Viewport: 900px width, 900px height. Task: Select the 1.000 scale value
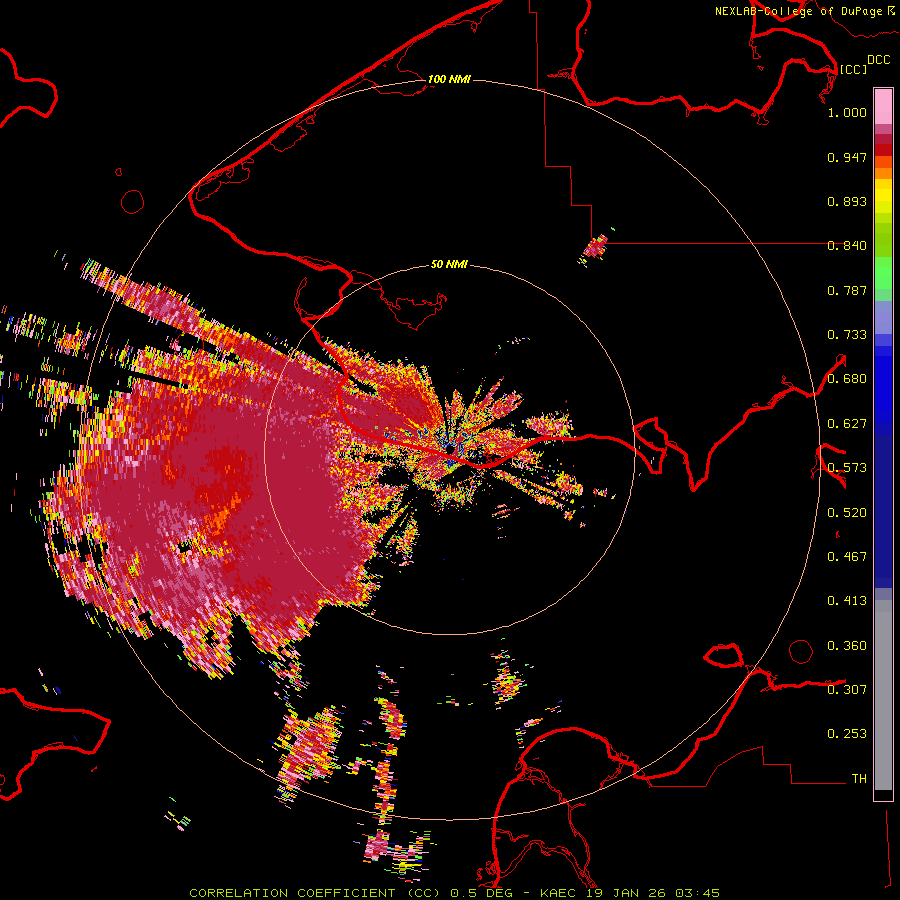click(x=847, y=112)
